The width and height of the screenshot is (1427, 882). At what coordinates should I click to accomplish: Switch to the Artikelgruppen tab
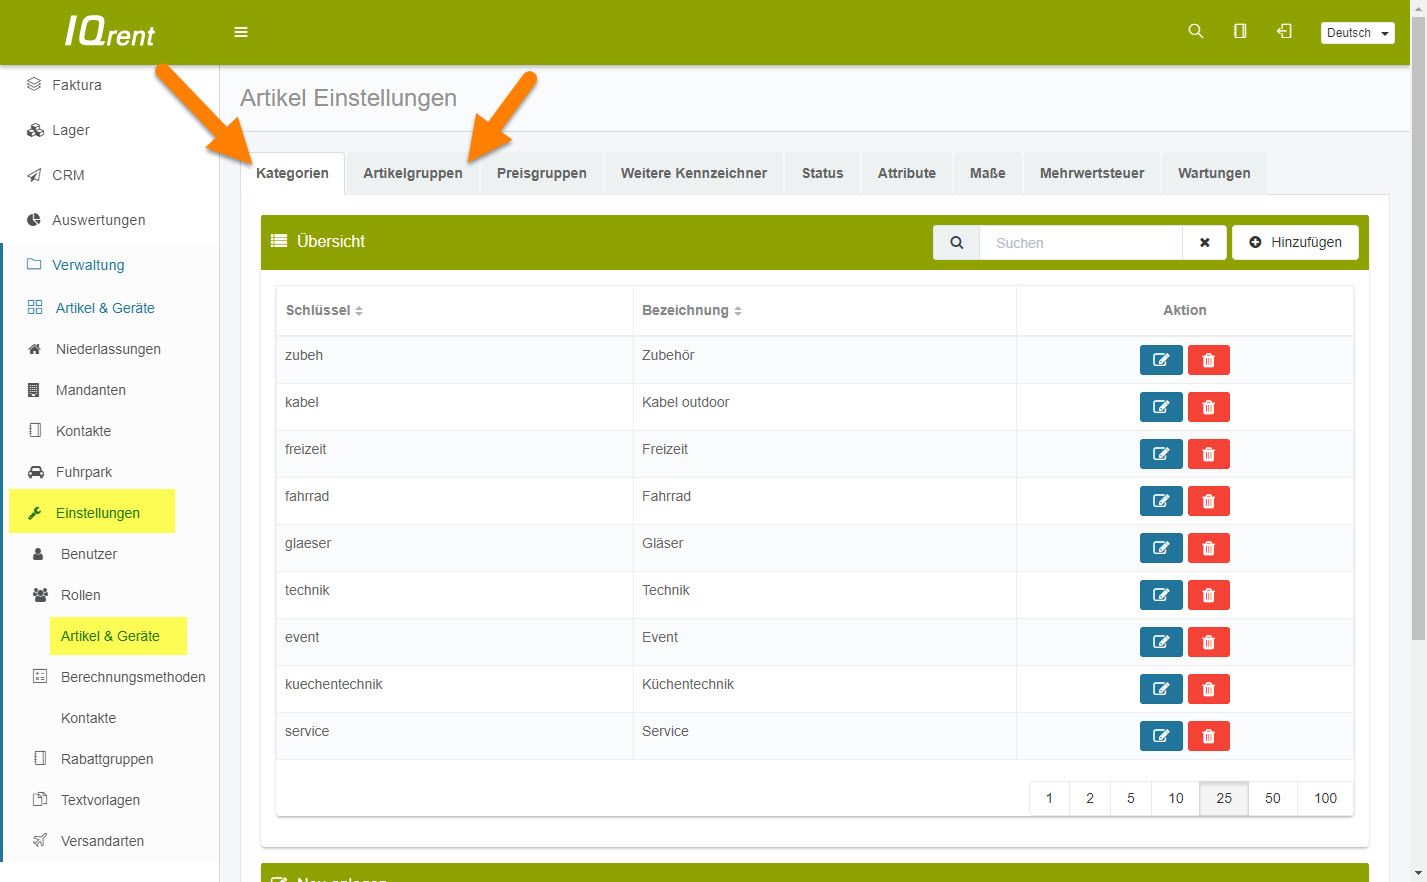coord(412,173)
